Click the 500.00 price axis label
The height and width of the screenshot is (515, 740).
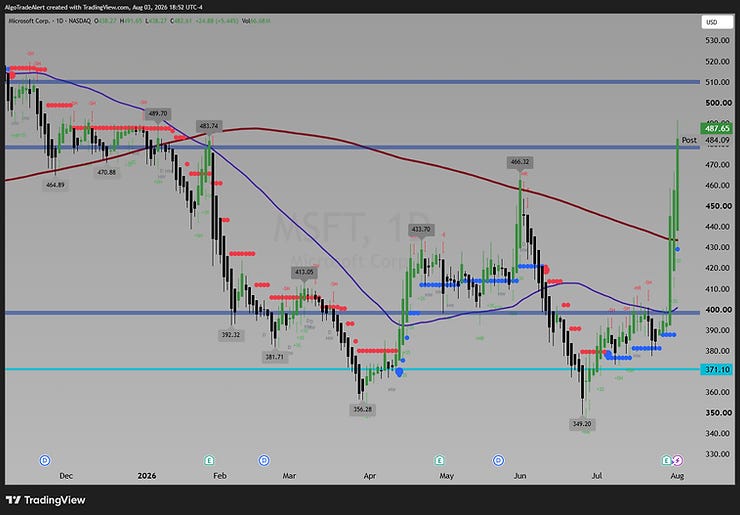(x=717, y=103)
